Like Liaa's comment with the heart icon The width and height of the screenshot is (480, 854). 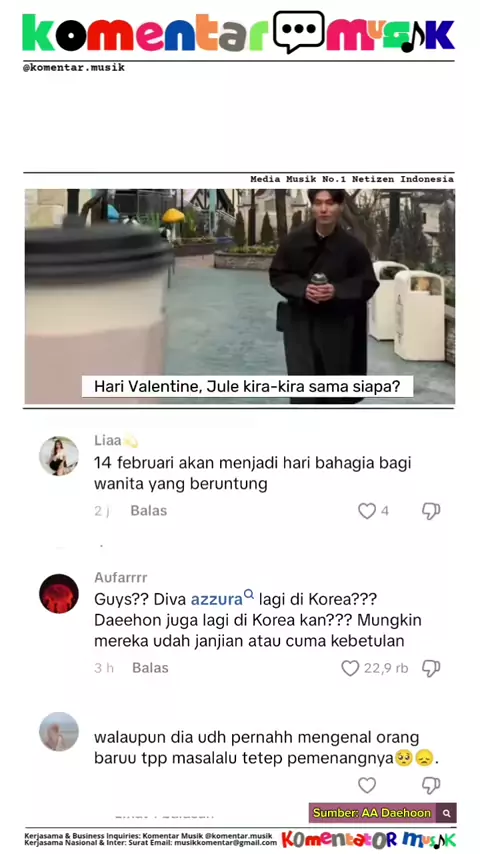367,511
